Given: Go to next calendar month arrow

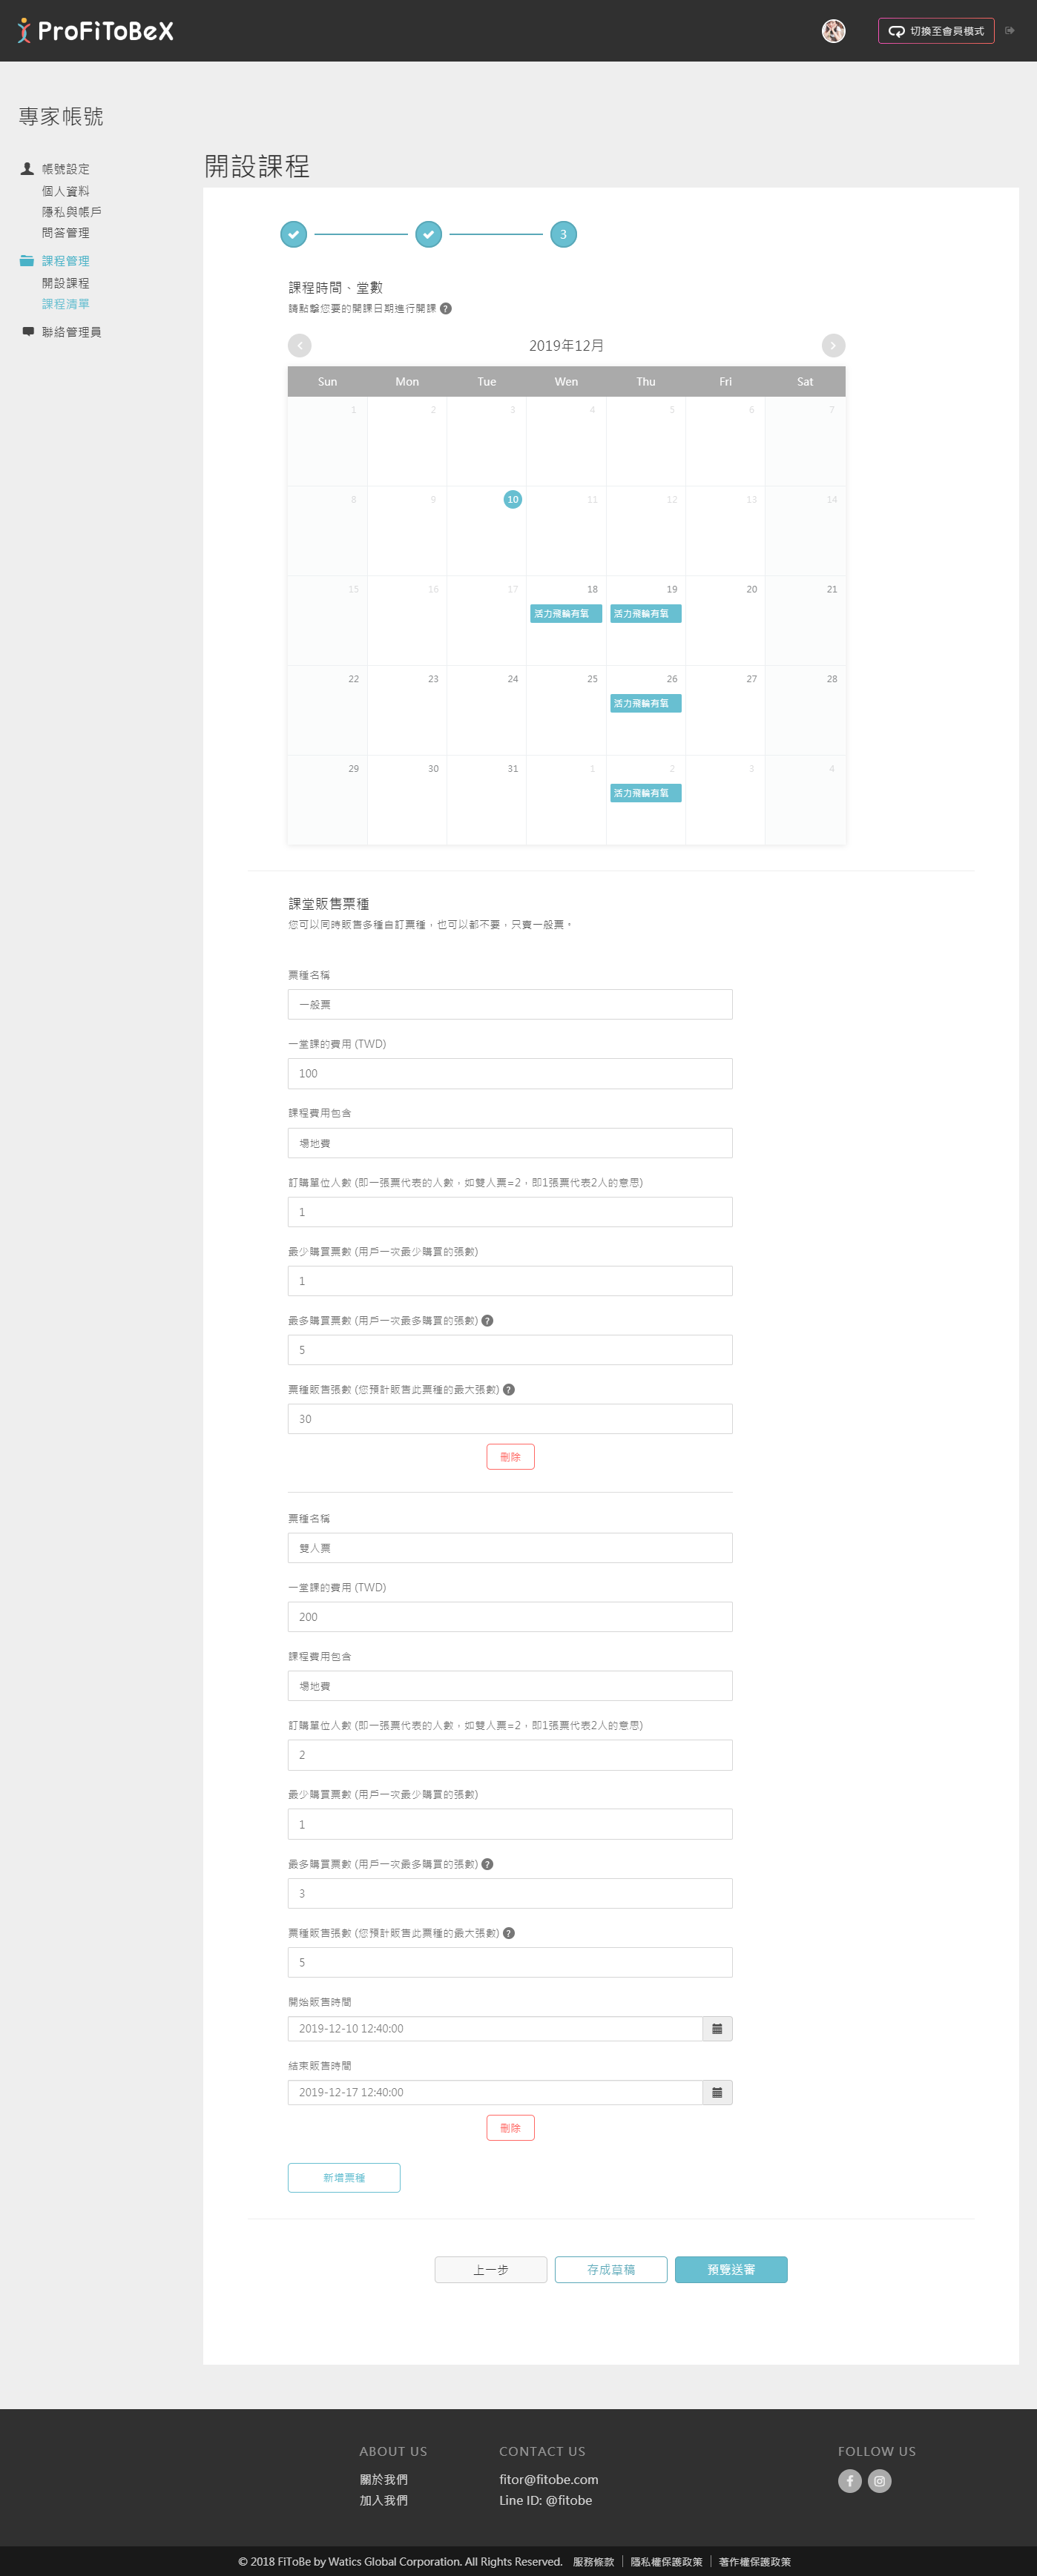Looking at the screenshot, I should (x=833, y=345).
